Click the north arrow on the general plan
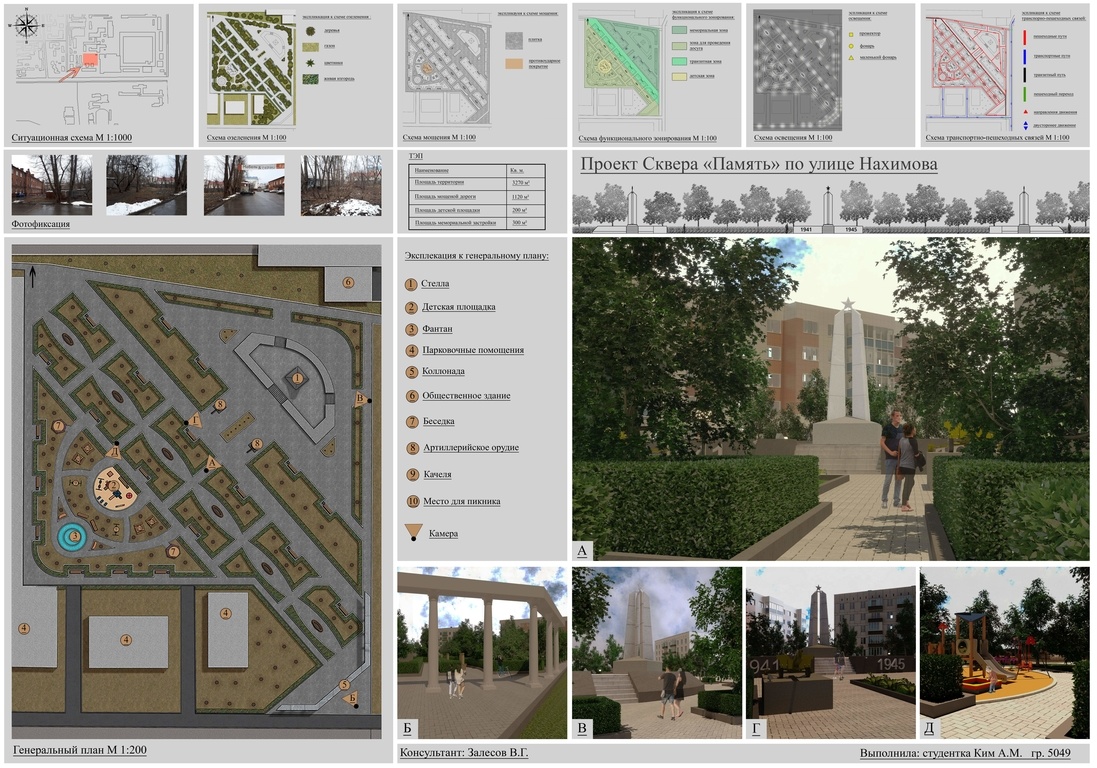 click(30, 276)
